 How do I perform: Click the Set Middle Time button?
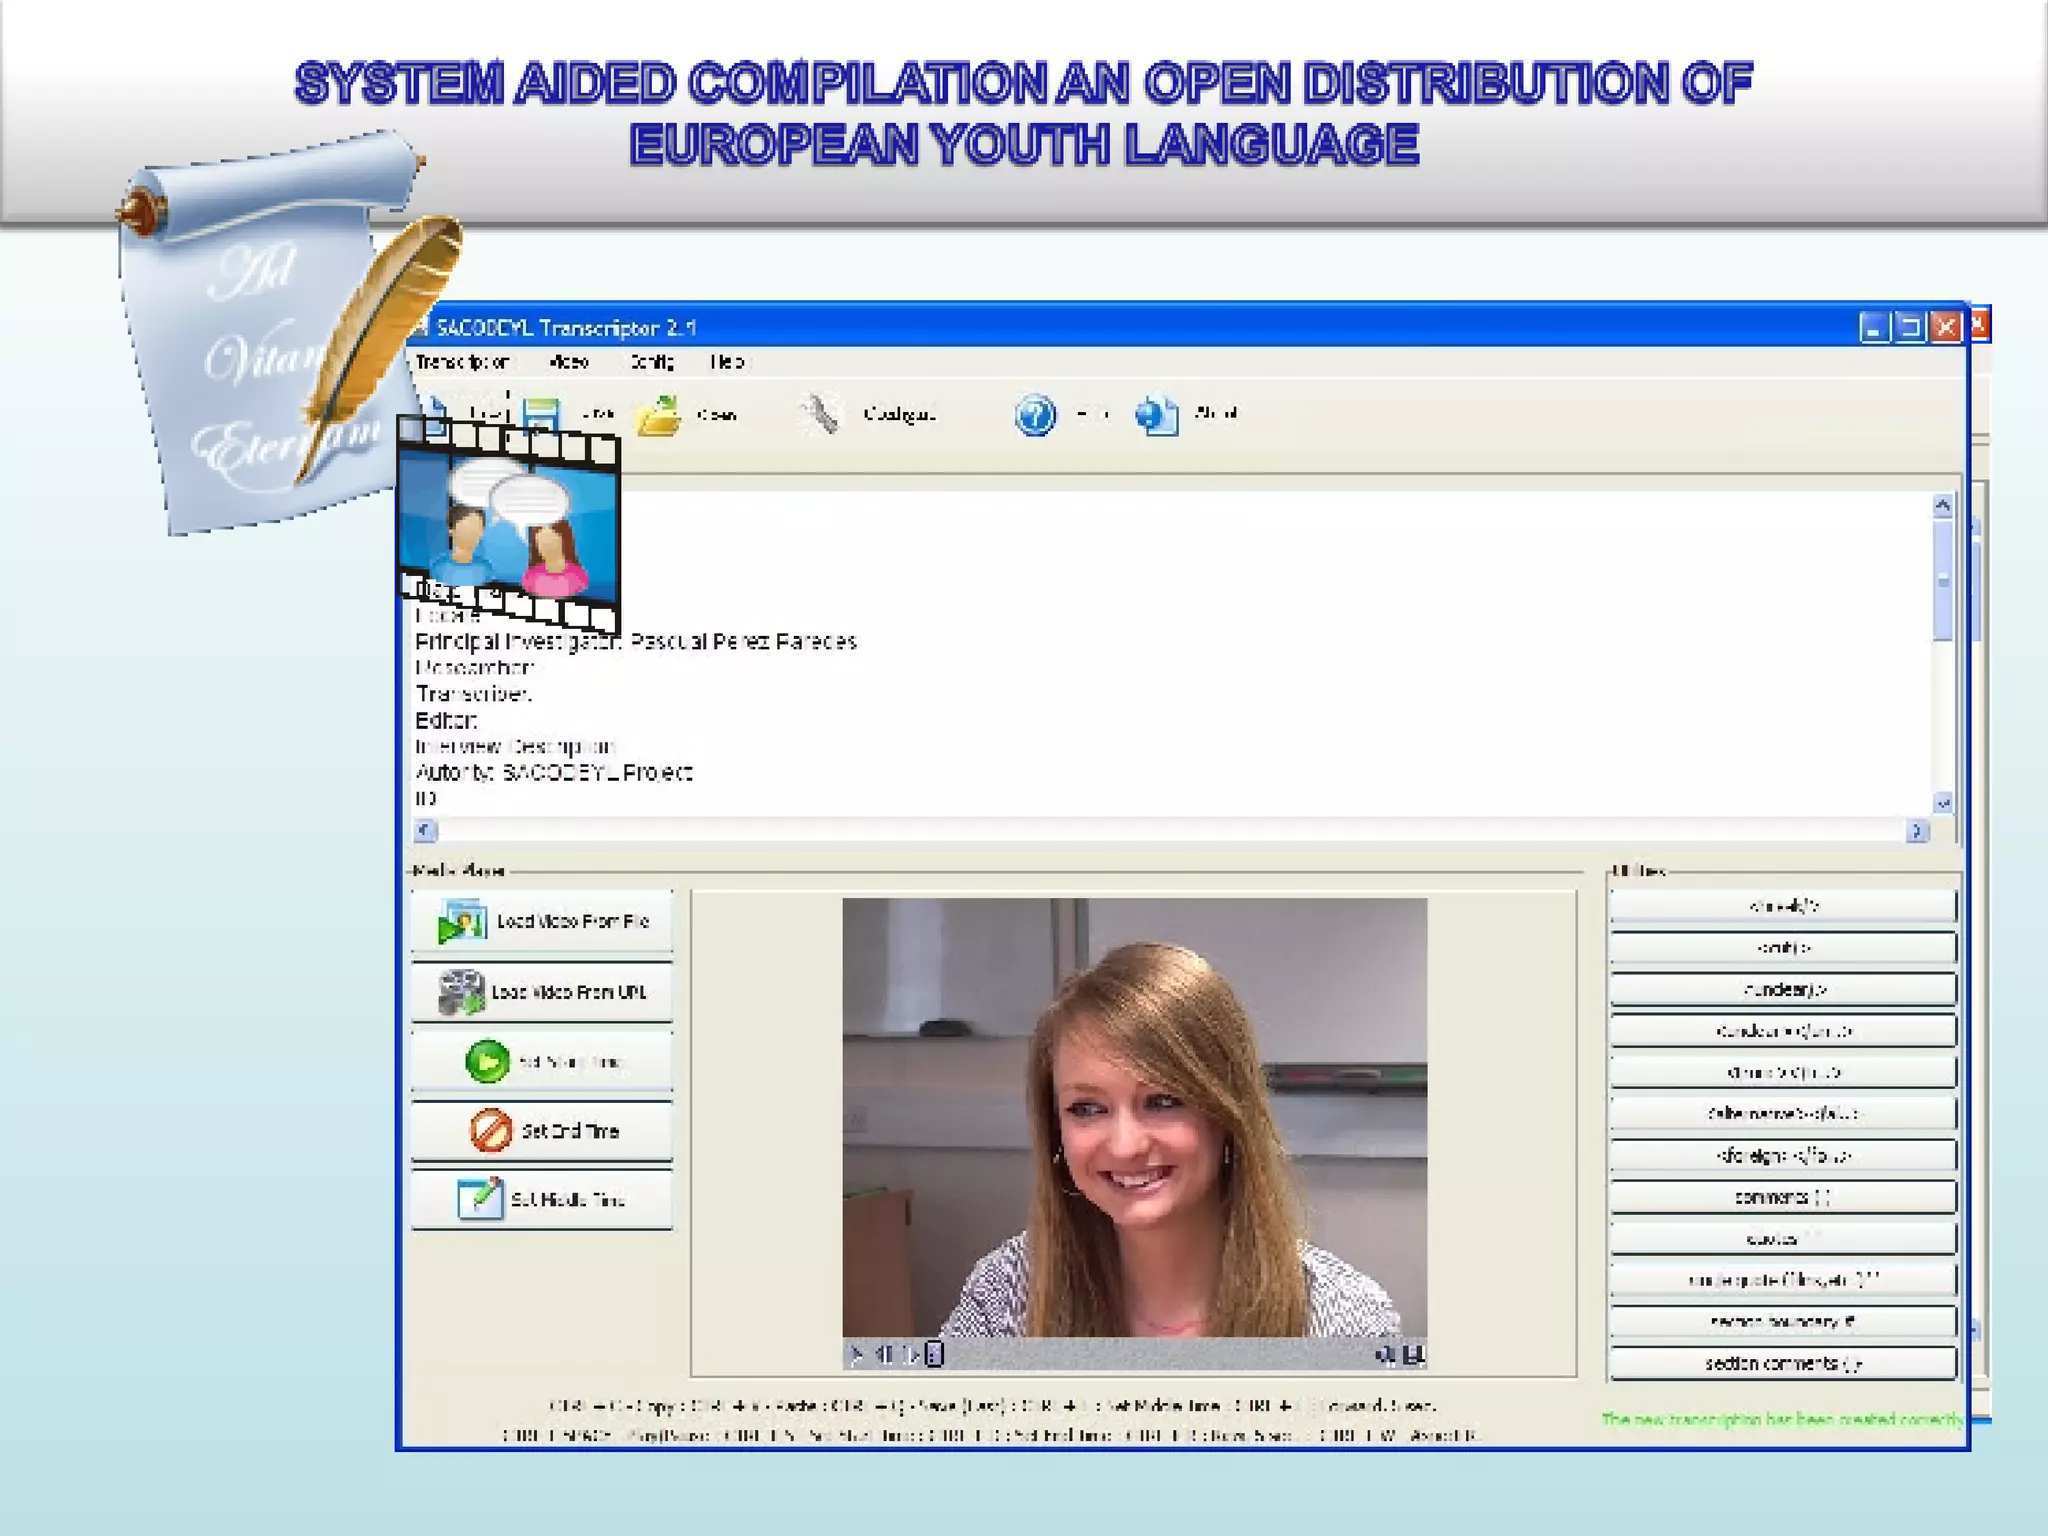[542, 1199]
